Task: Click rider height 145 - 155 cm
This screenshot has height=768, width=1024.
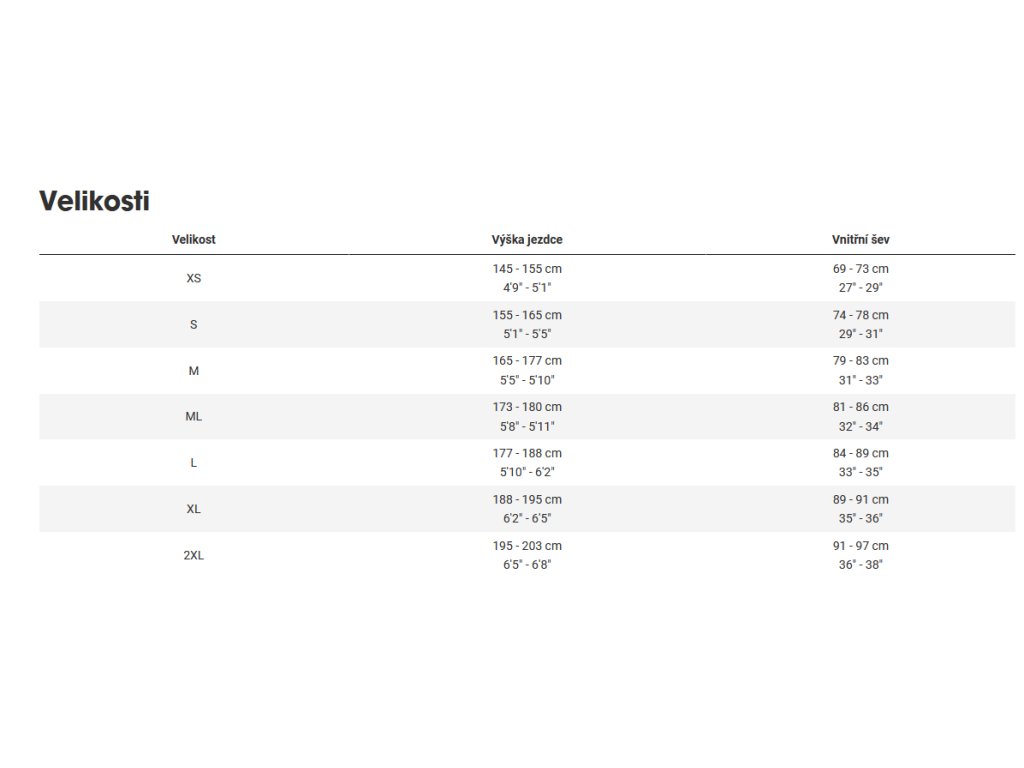Action: click(x=527, y=269)
